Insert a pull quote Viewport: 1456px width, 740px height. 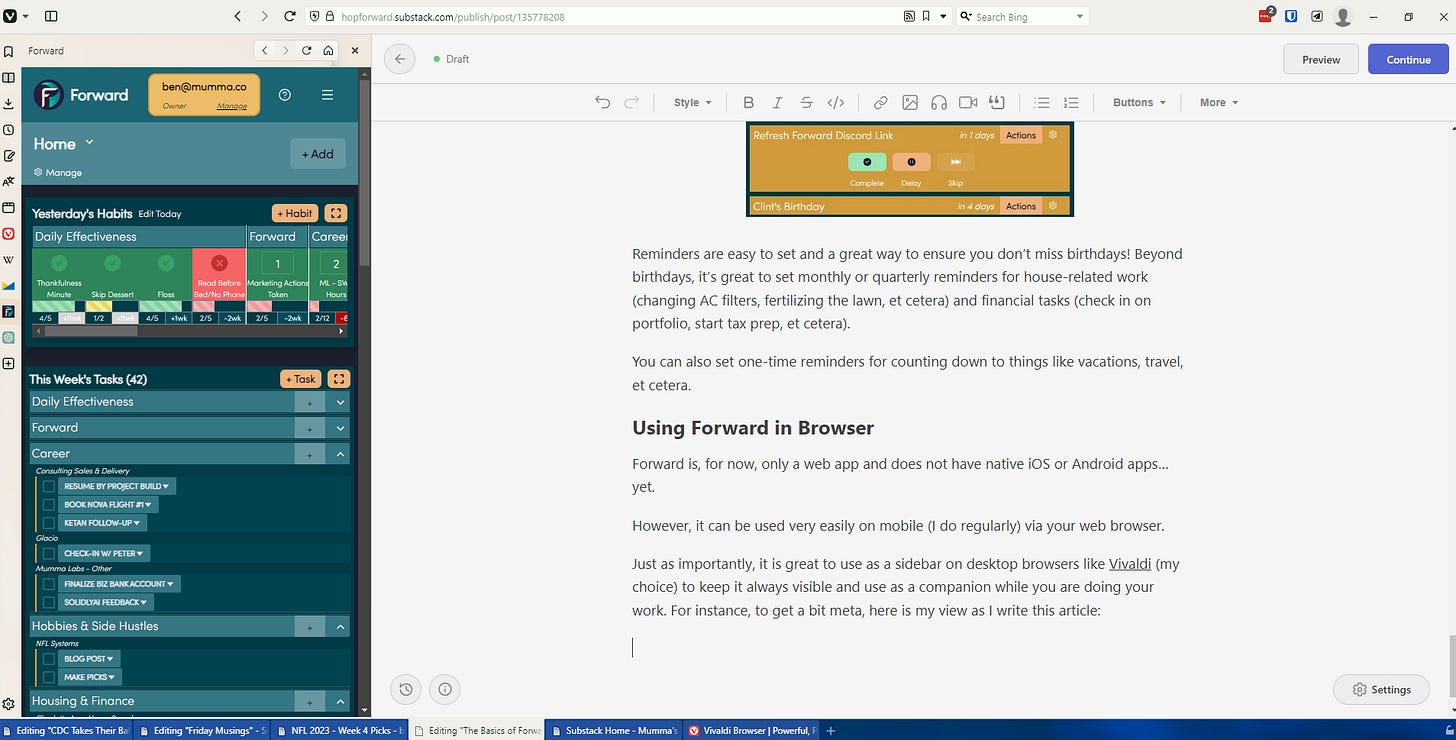996,102
